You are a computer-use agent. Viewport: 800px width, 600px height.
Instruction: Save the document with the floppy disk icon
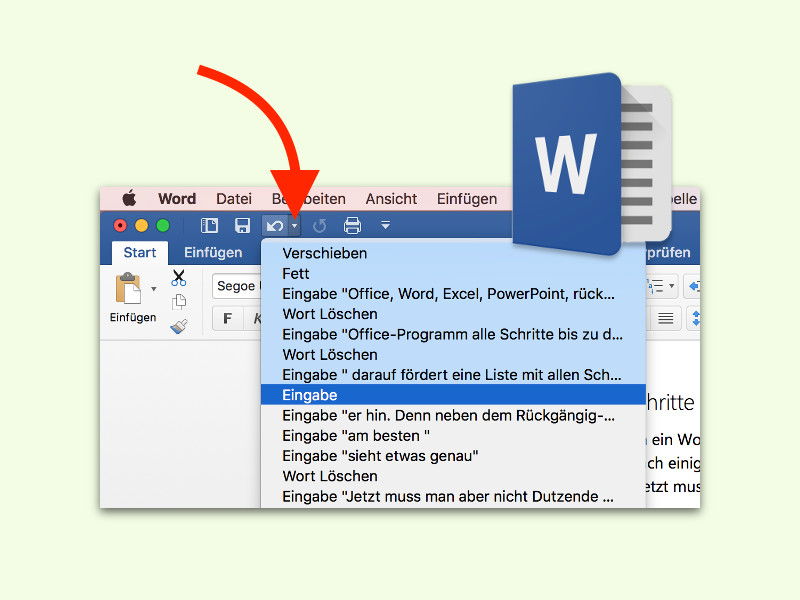tap(242, 225)
